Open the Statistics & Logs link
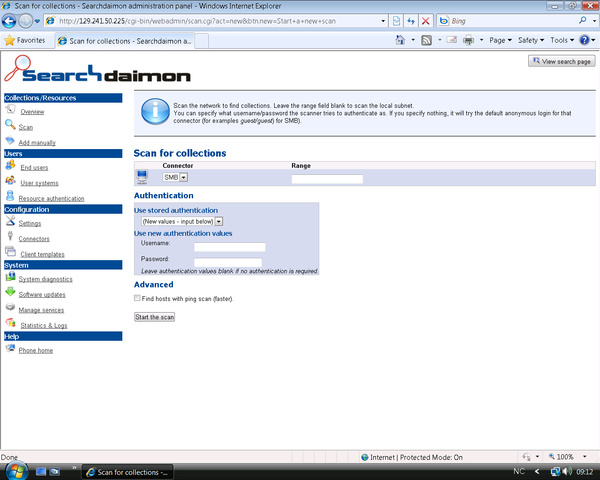600x480 pixels. [44, 325]
